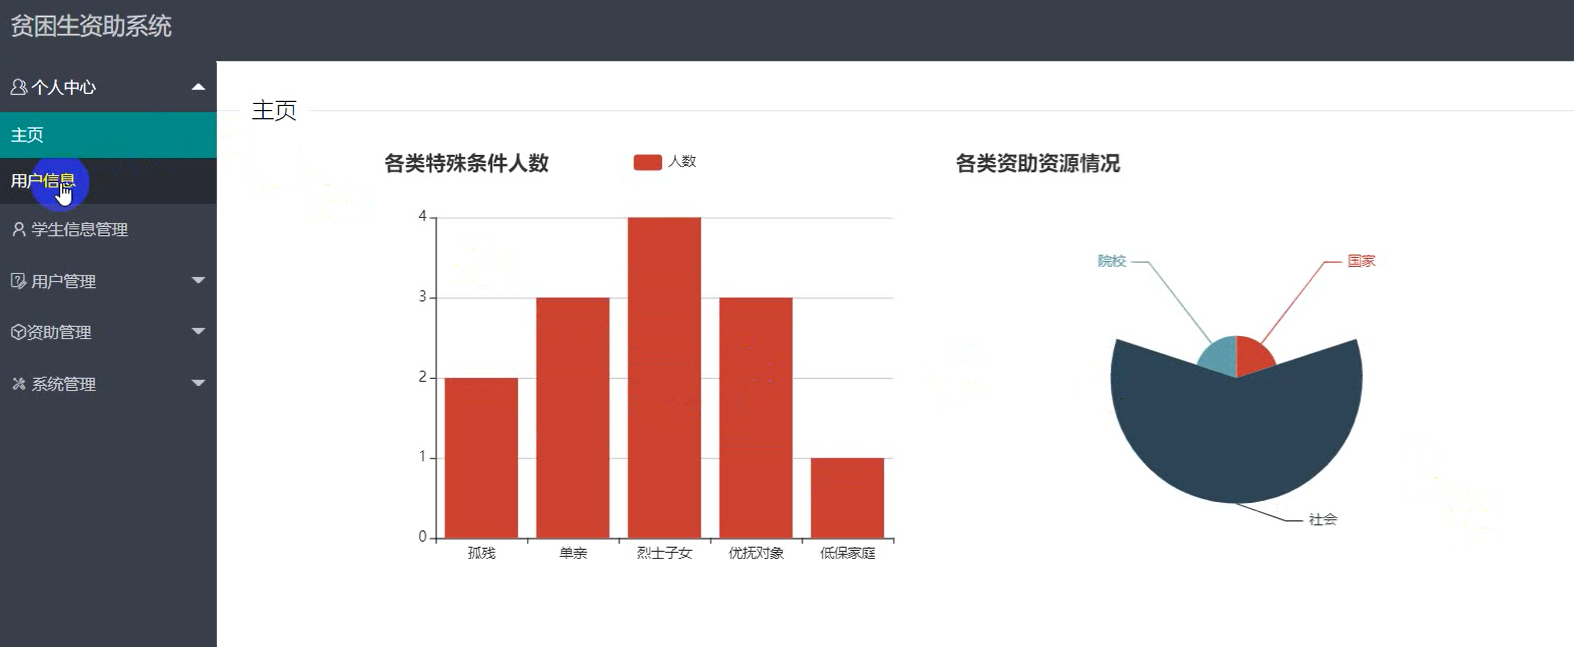Open the 用户信息 menu item
Image resolution: width=1574 pixels, height=647 pixels.
pos(108,181)
